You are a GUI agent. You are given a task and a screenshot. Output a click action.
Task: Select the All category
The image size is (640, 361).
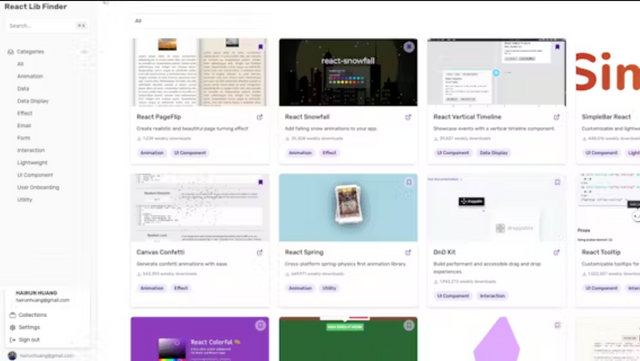20,64
